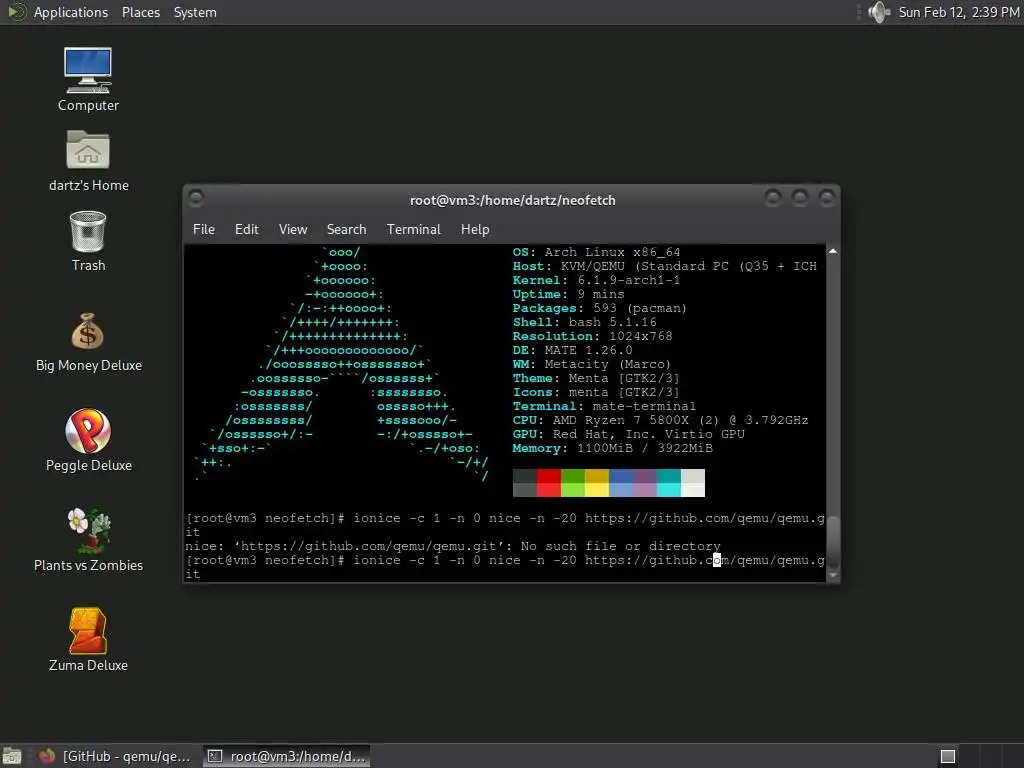The width and height of the screenshot is (1024, 768).
Task: Click the 'Packages: 593 (pacman)' line
Action: pyautogui.click(x=600, y=308)
